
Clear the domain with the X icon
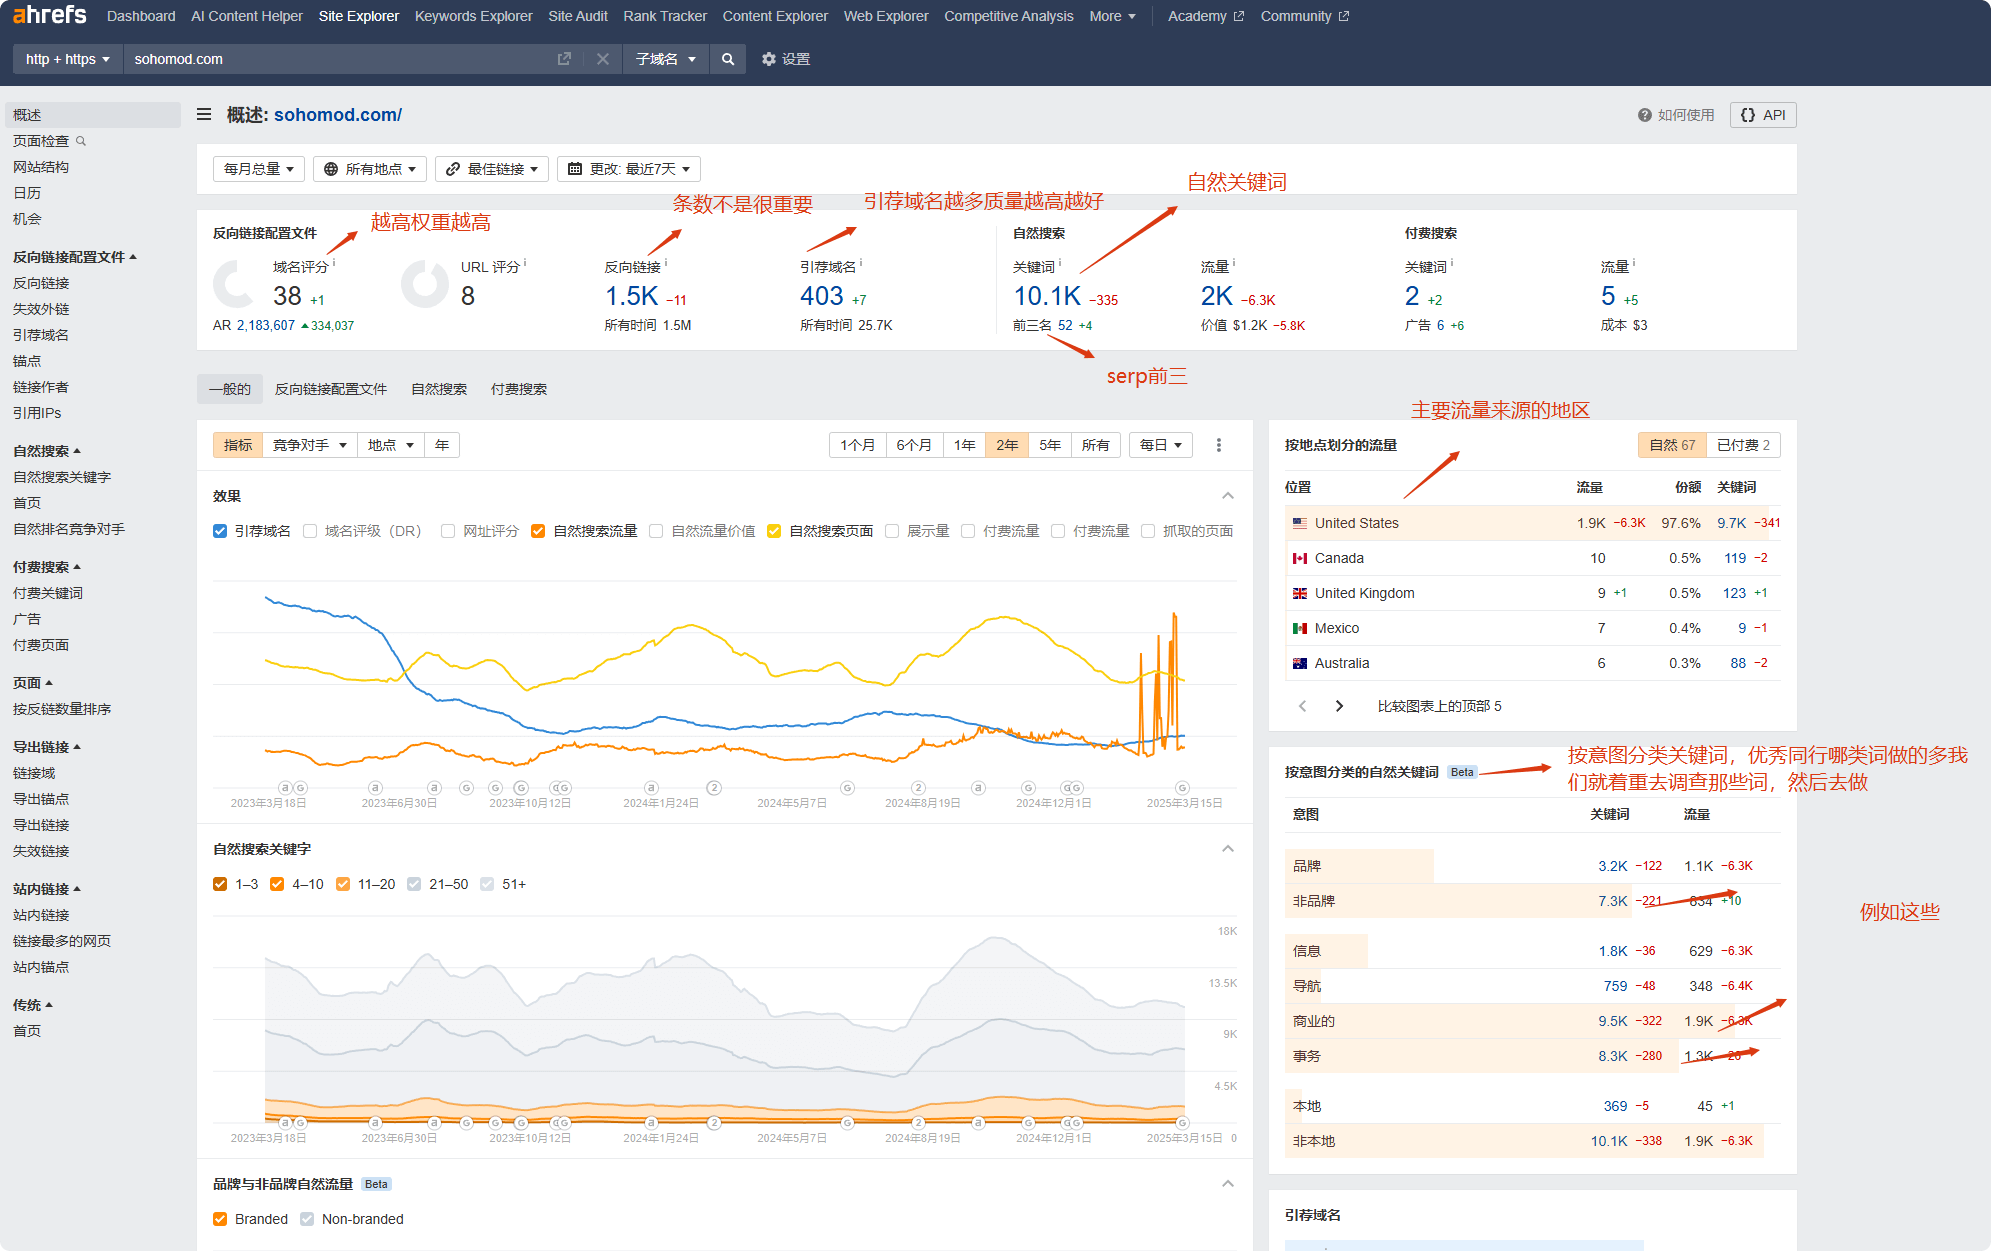pyautogui.click(x=602, y=59)
